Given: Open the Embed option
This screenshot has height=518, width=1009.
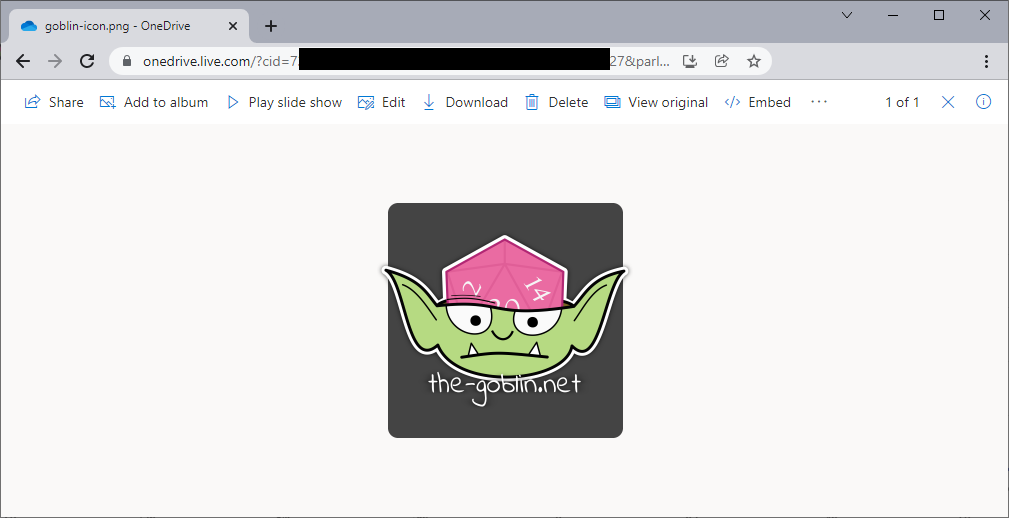Looking at the screenshot, I should (x=757, y=102).
